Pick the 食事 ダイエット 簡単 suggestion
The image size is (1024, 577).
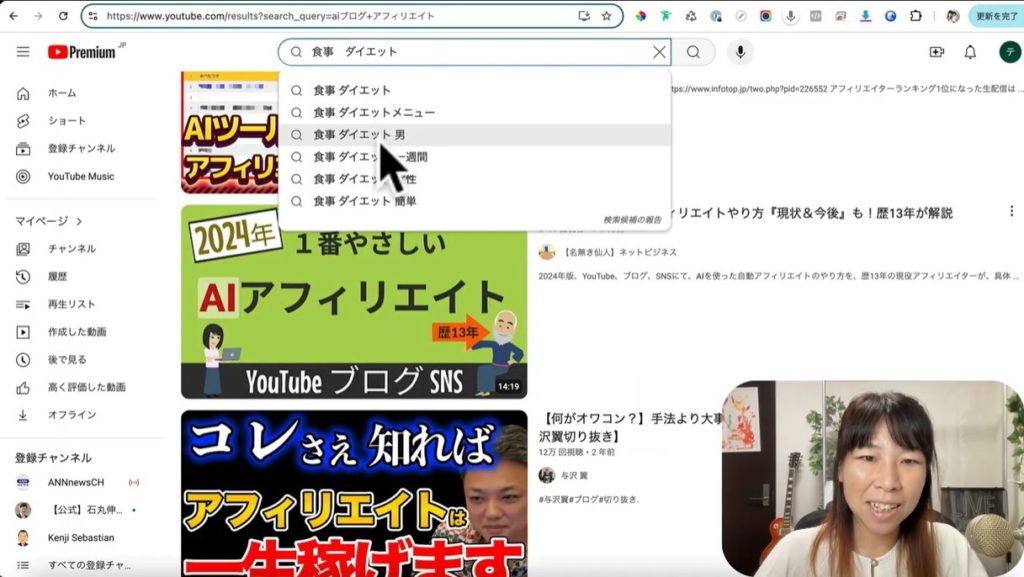point(364,201)
